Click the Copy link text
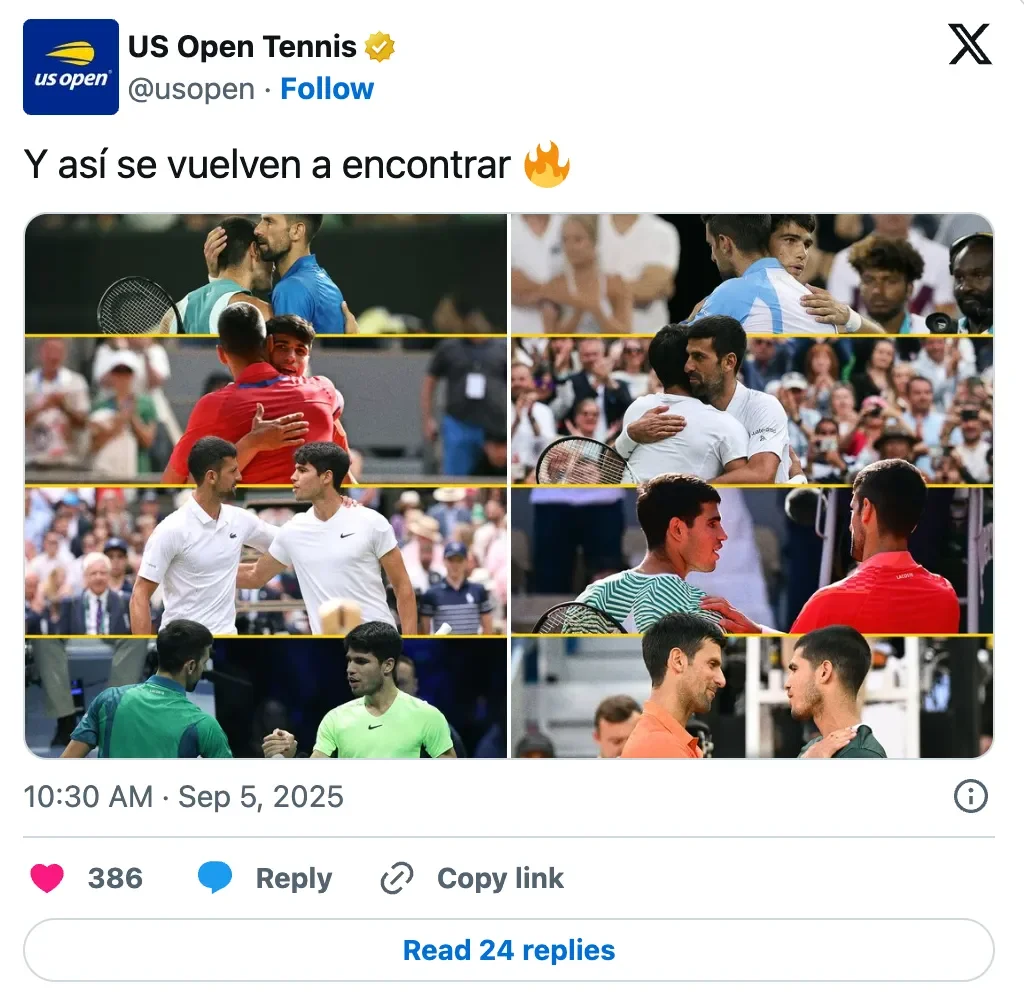The width and height of the screenshot is (1024, 1002). click(500, 878)
